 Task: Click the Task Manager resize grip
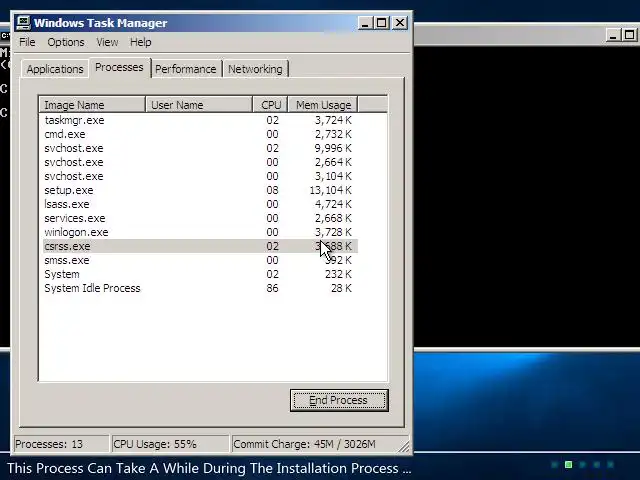[404, 447]
